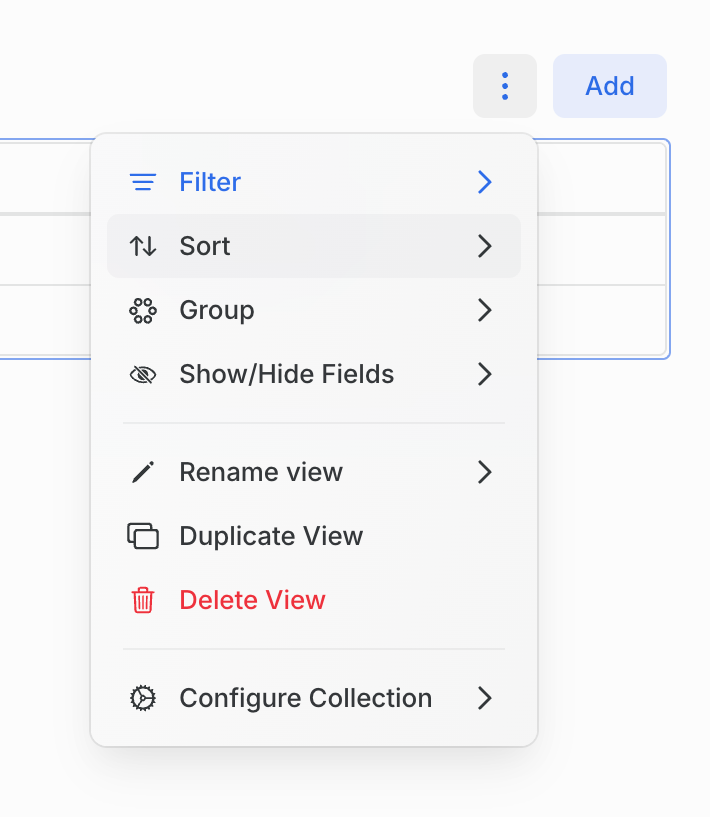Select the Duplicate View menu entry

(314, 536)
